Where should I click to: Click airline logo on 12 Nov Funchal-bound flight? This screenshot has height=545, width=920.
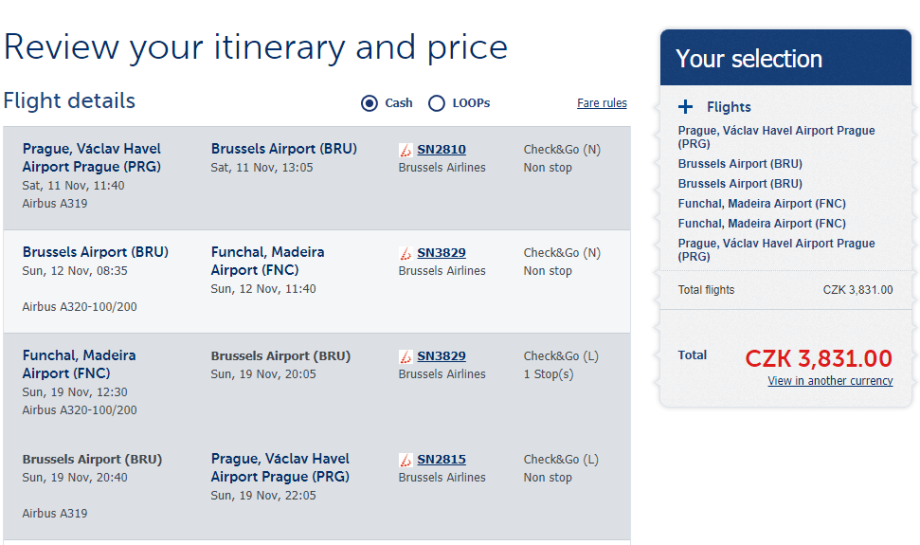405,253
